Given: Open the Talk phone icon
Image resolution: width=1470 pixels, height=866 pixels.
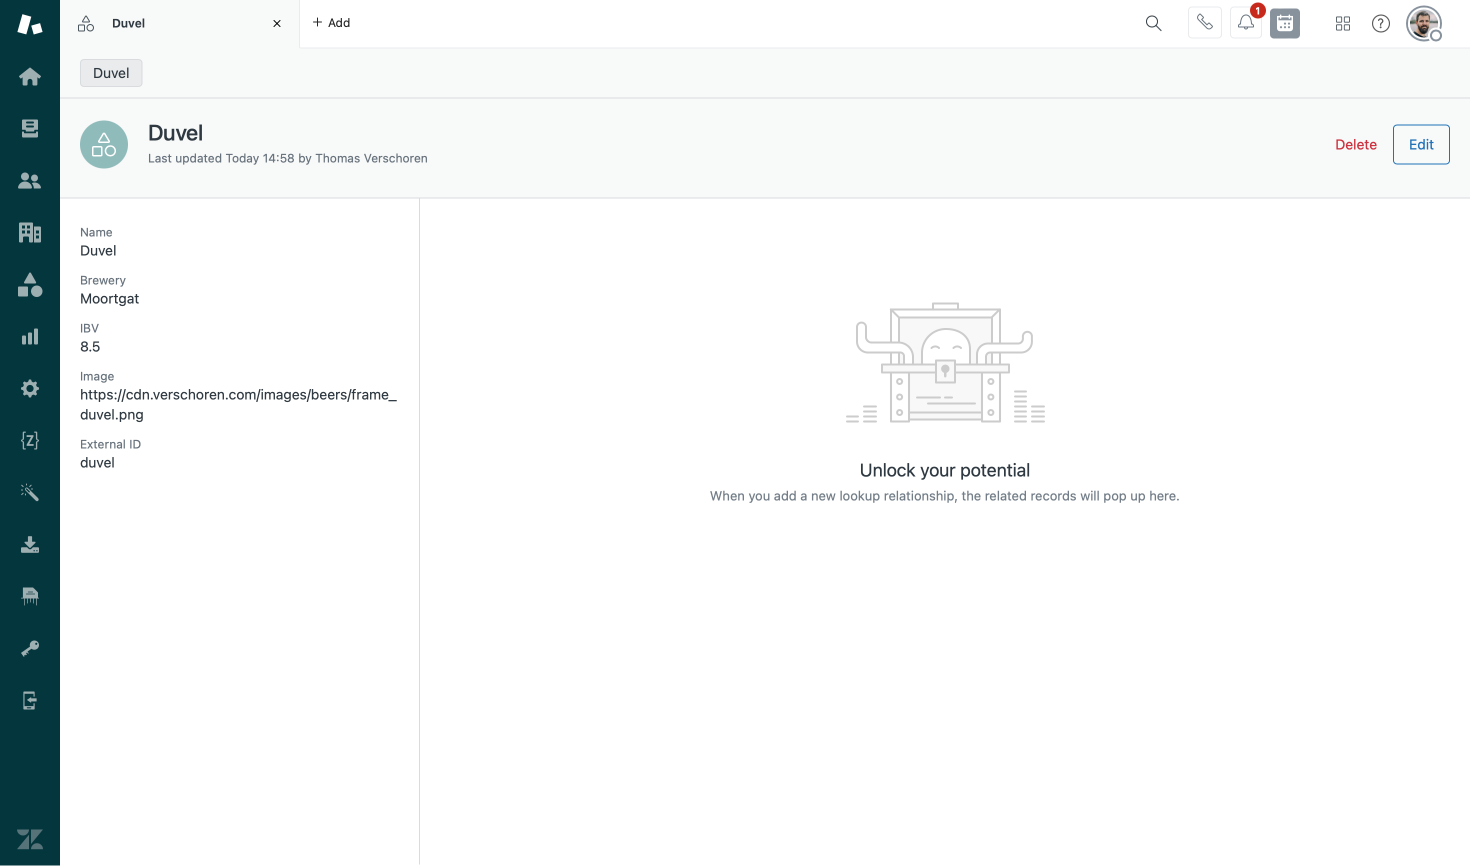Looking at the screenshot, I should [1205, 23].
